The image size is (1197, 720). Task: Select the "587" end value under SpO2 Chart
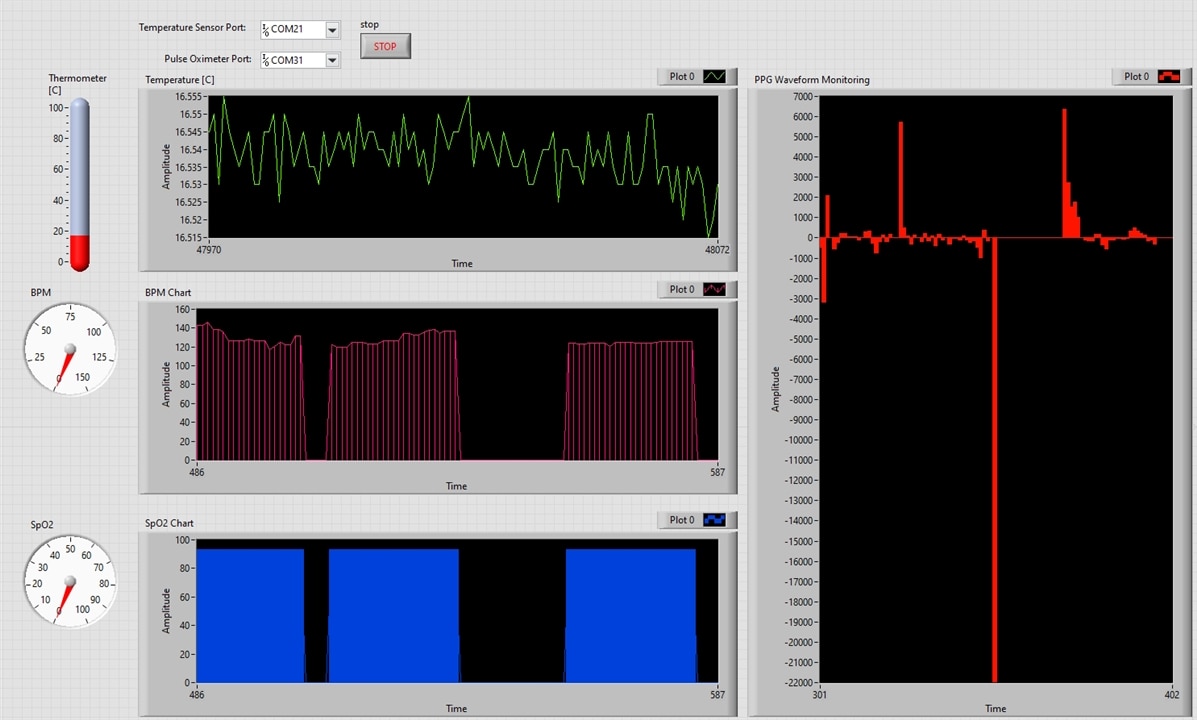(718, 695)
